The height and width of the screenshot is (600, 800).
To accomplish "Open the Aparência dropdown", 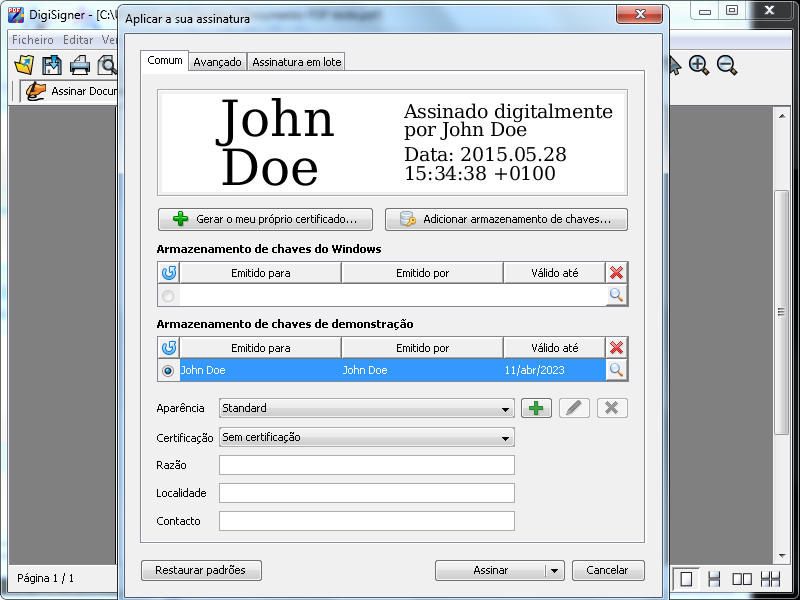I will pyautogui.click(x=366, y=408).
